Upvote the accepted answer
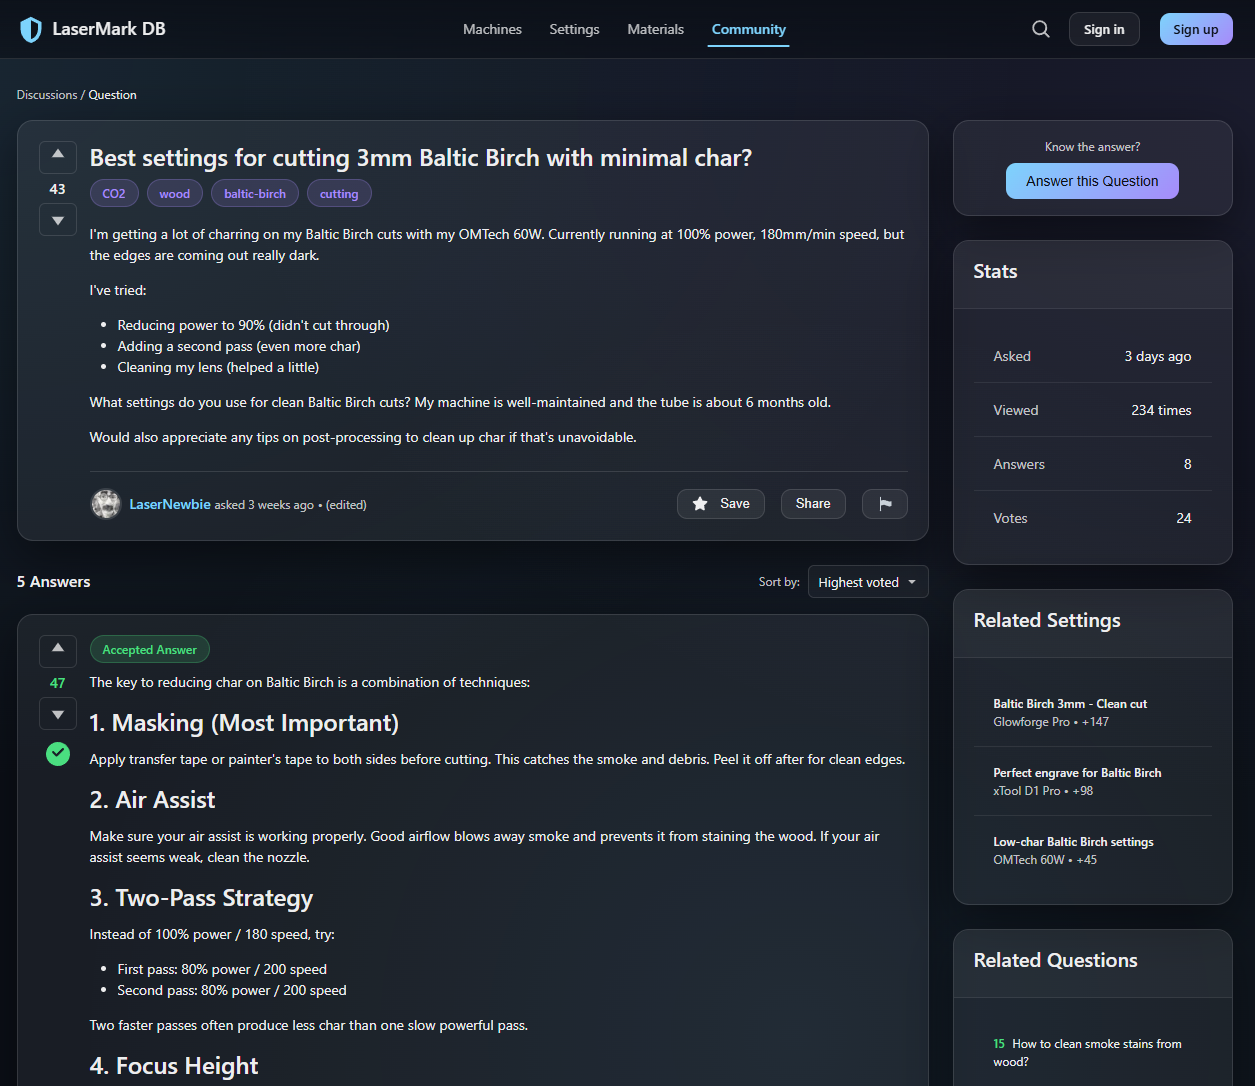Viewport: 1255px width, 1086px height. pos(58,649)
